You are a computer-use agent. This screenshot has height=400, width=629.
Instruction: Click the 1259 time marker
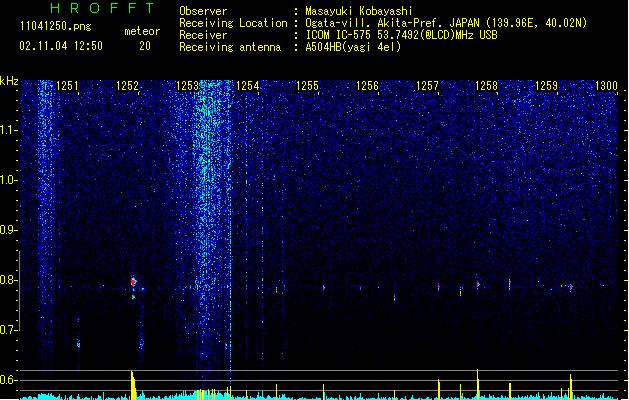(546, 85)
